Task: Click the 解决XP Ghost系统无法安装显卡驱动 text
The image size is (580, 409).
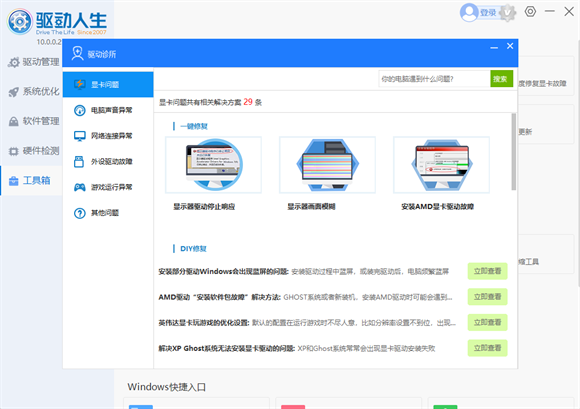Action: point(227,348)
